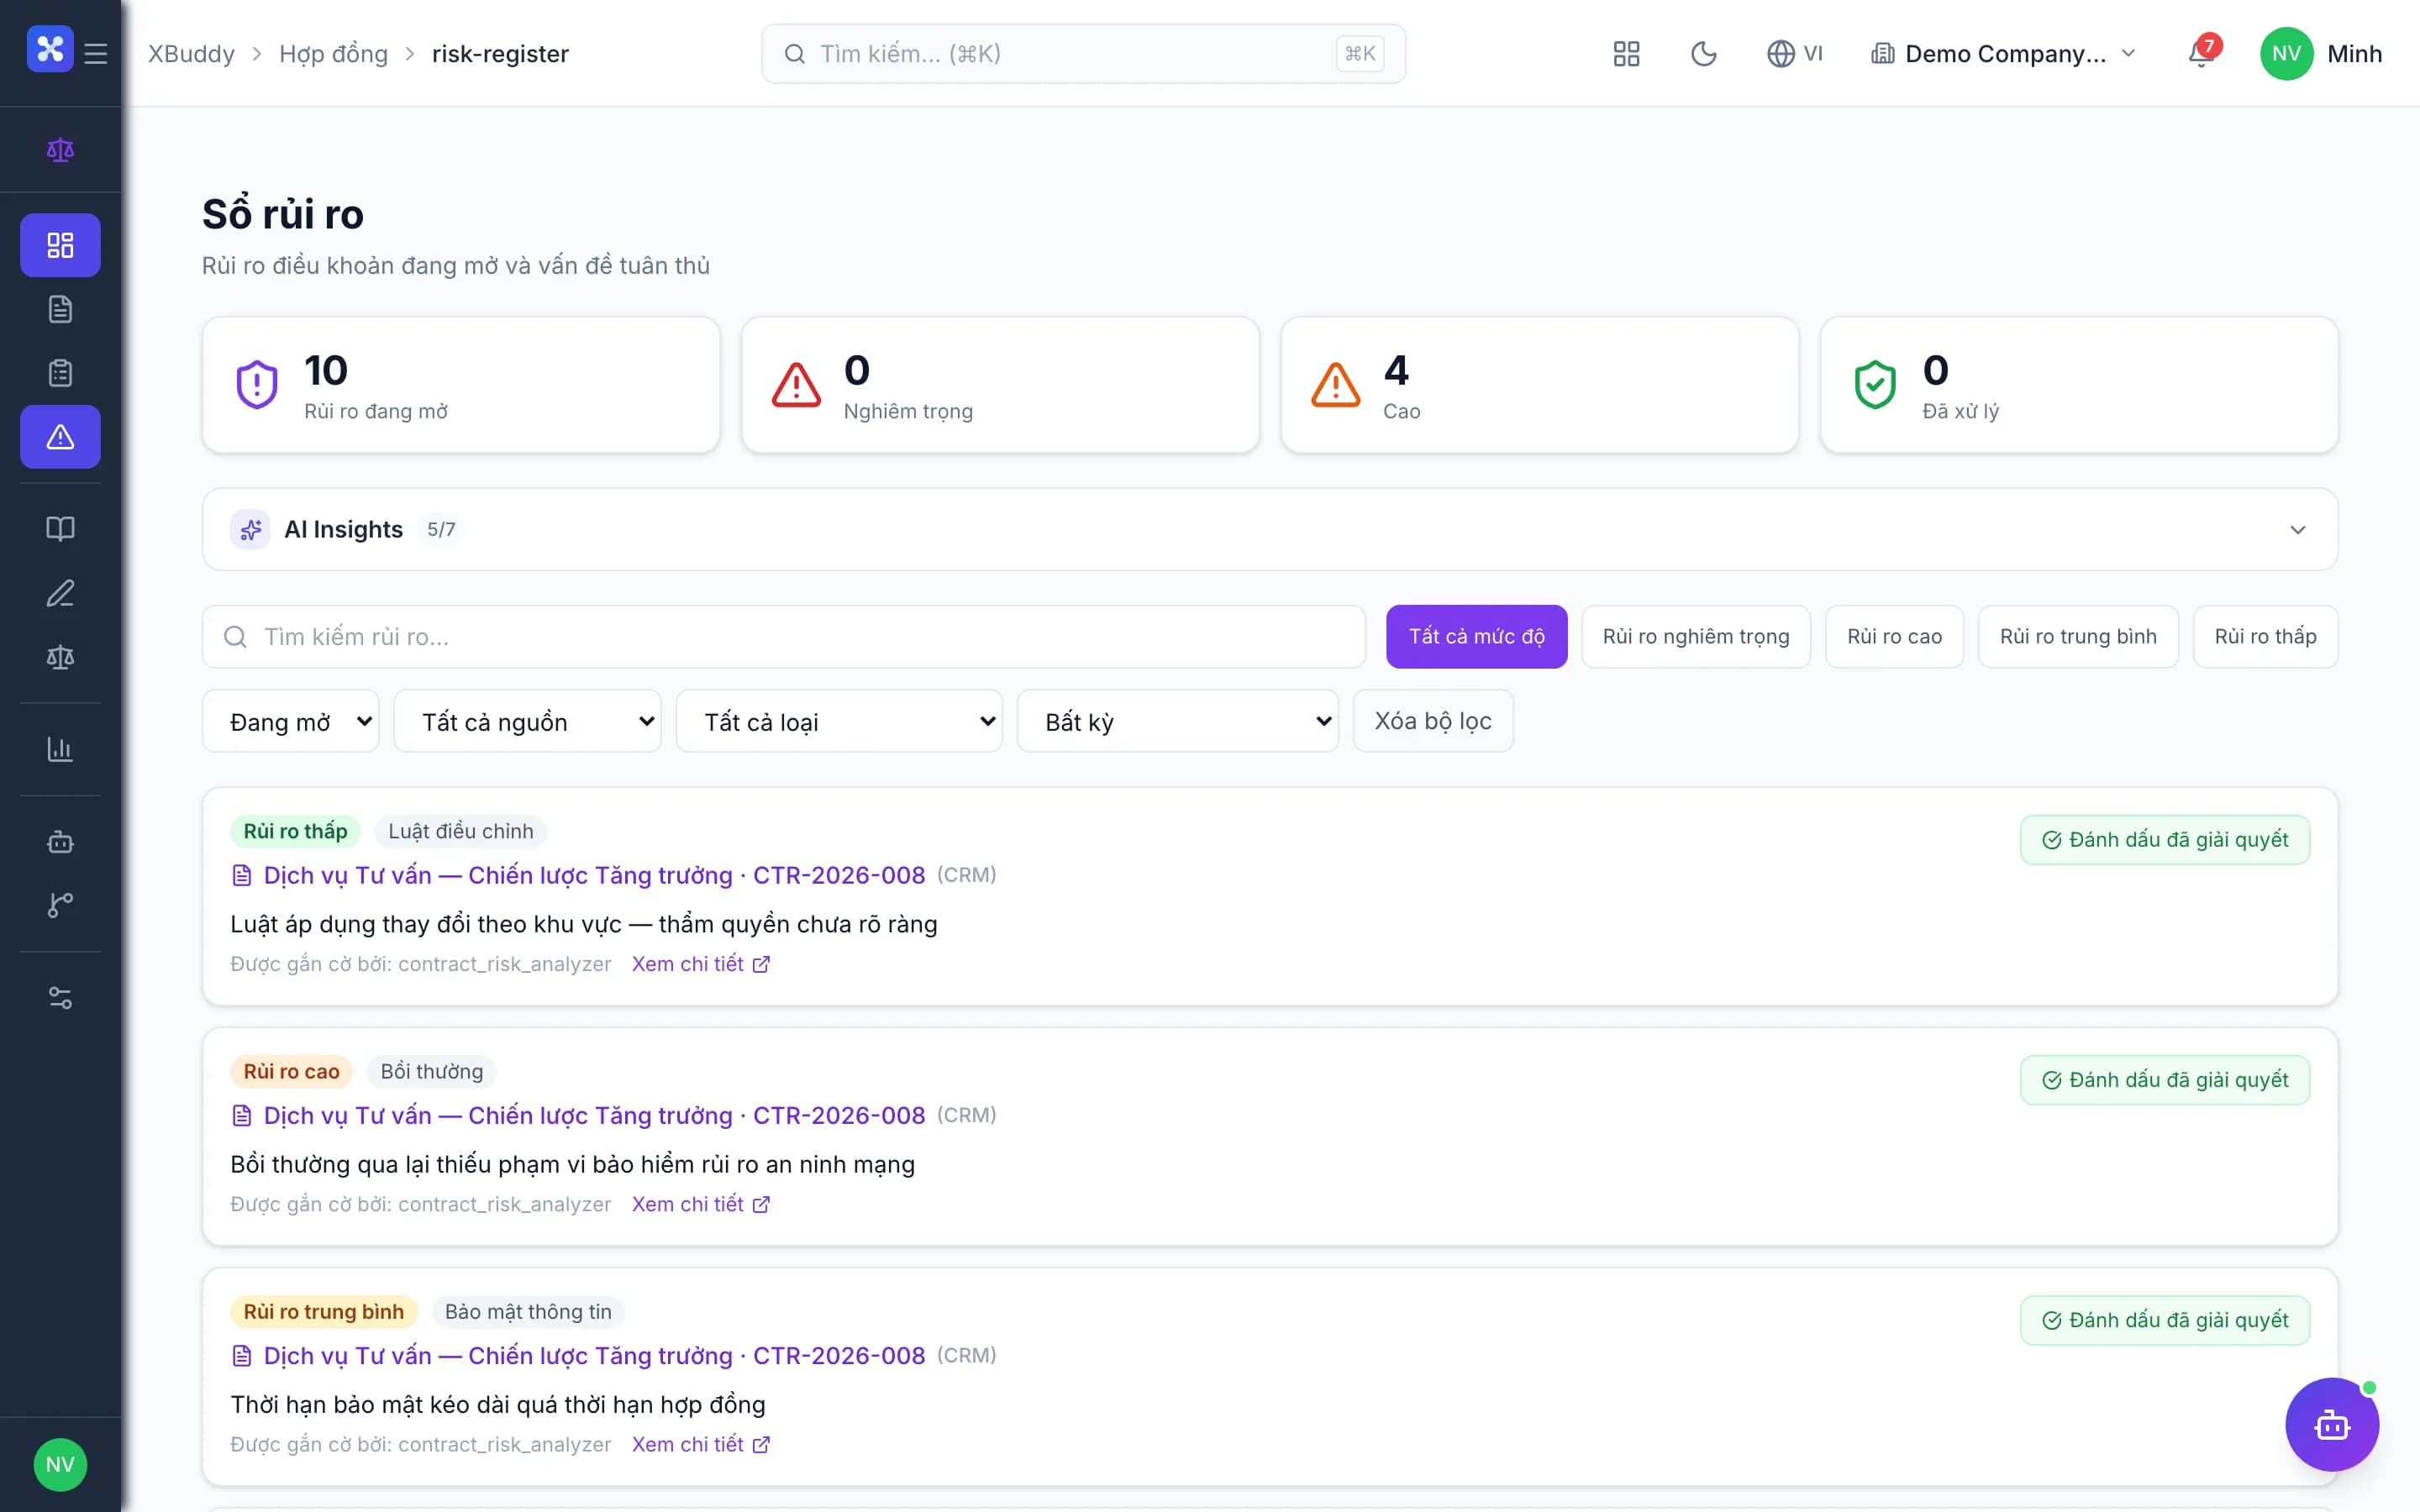Click the Luật điều chỉnh category tag
This screenshot has width=2420, height=1512.
pyautogui.click(x=461, y=831)
